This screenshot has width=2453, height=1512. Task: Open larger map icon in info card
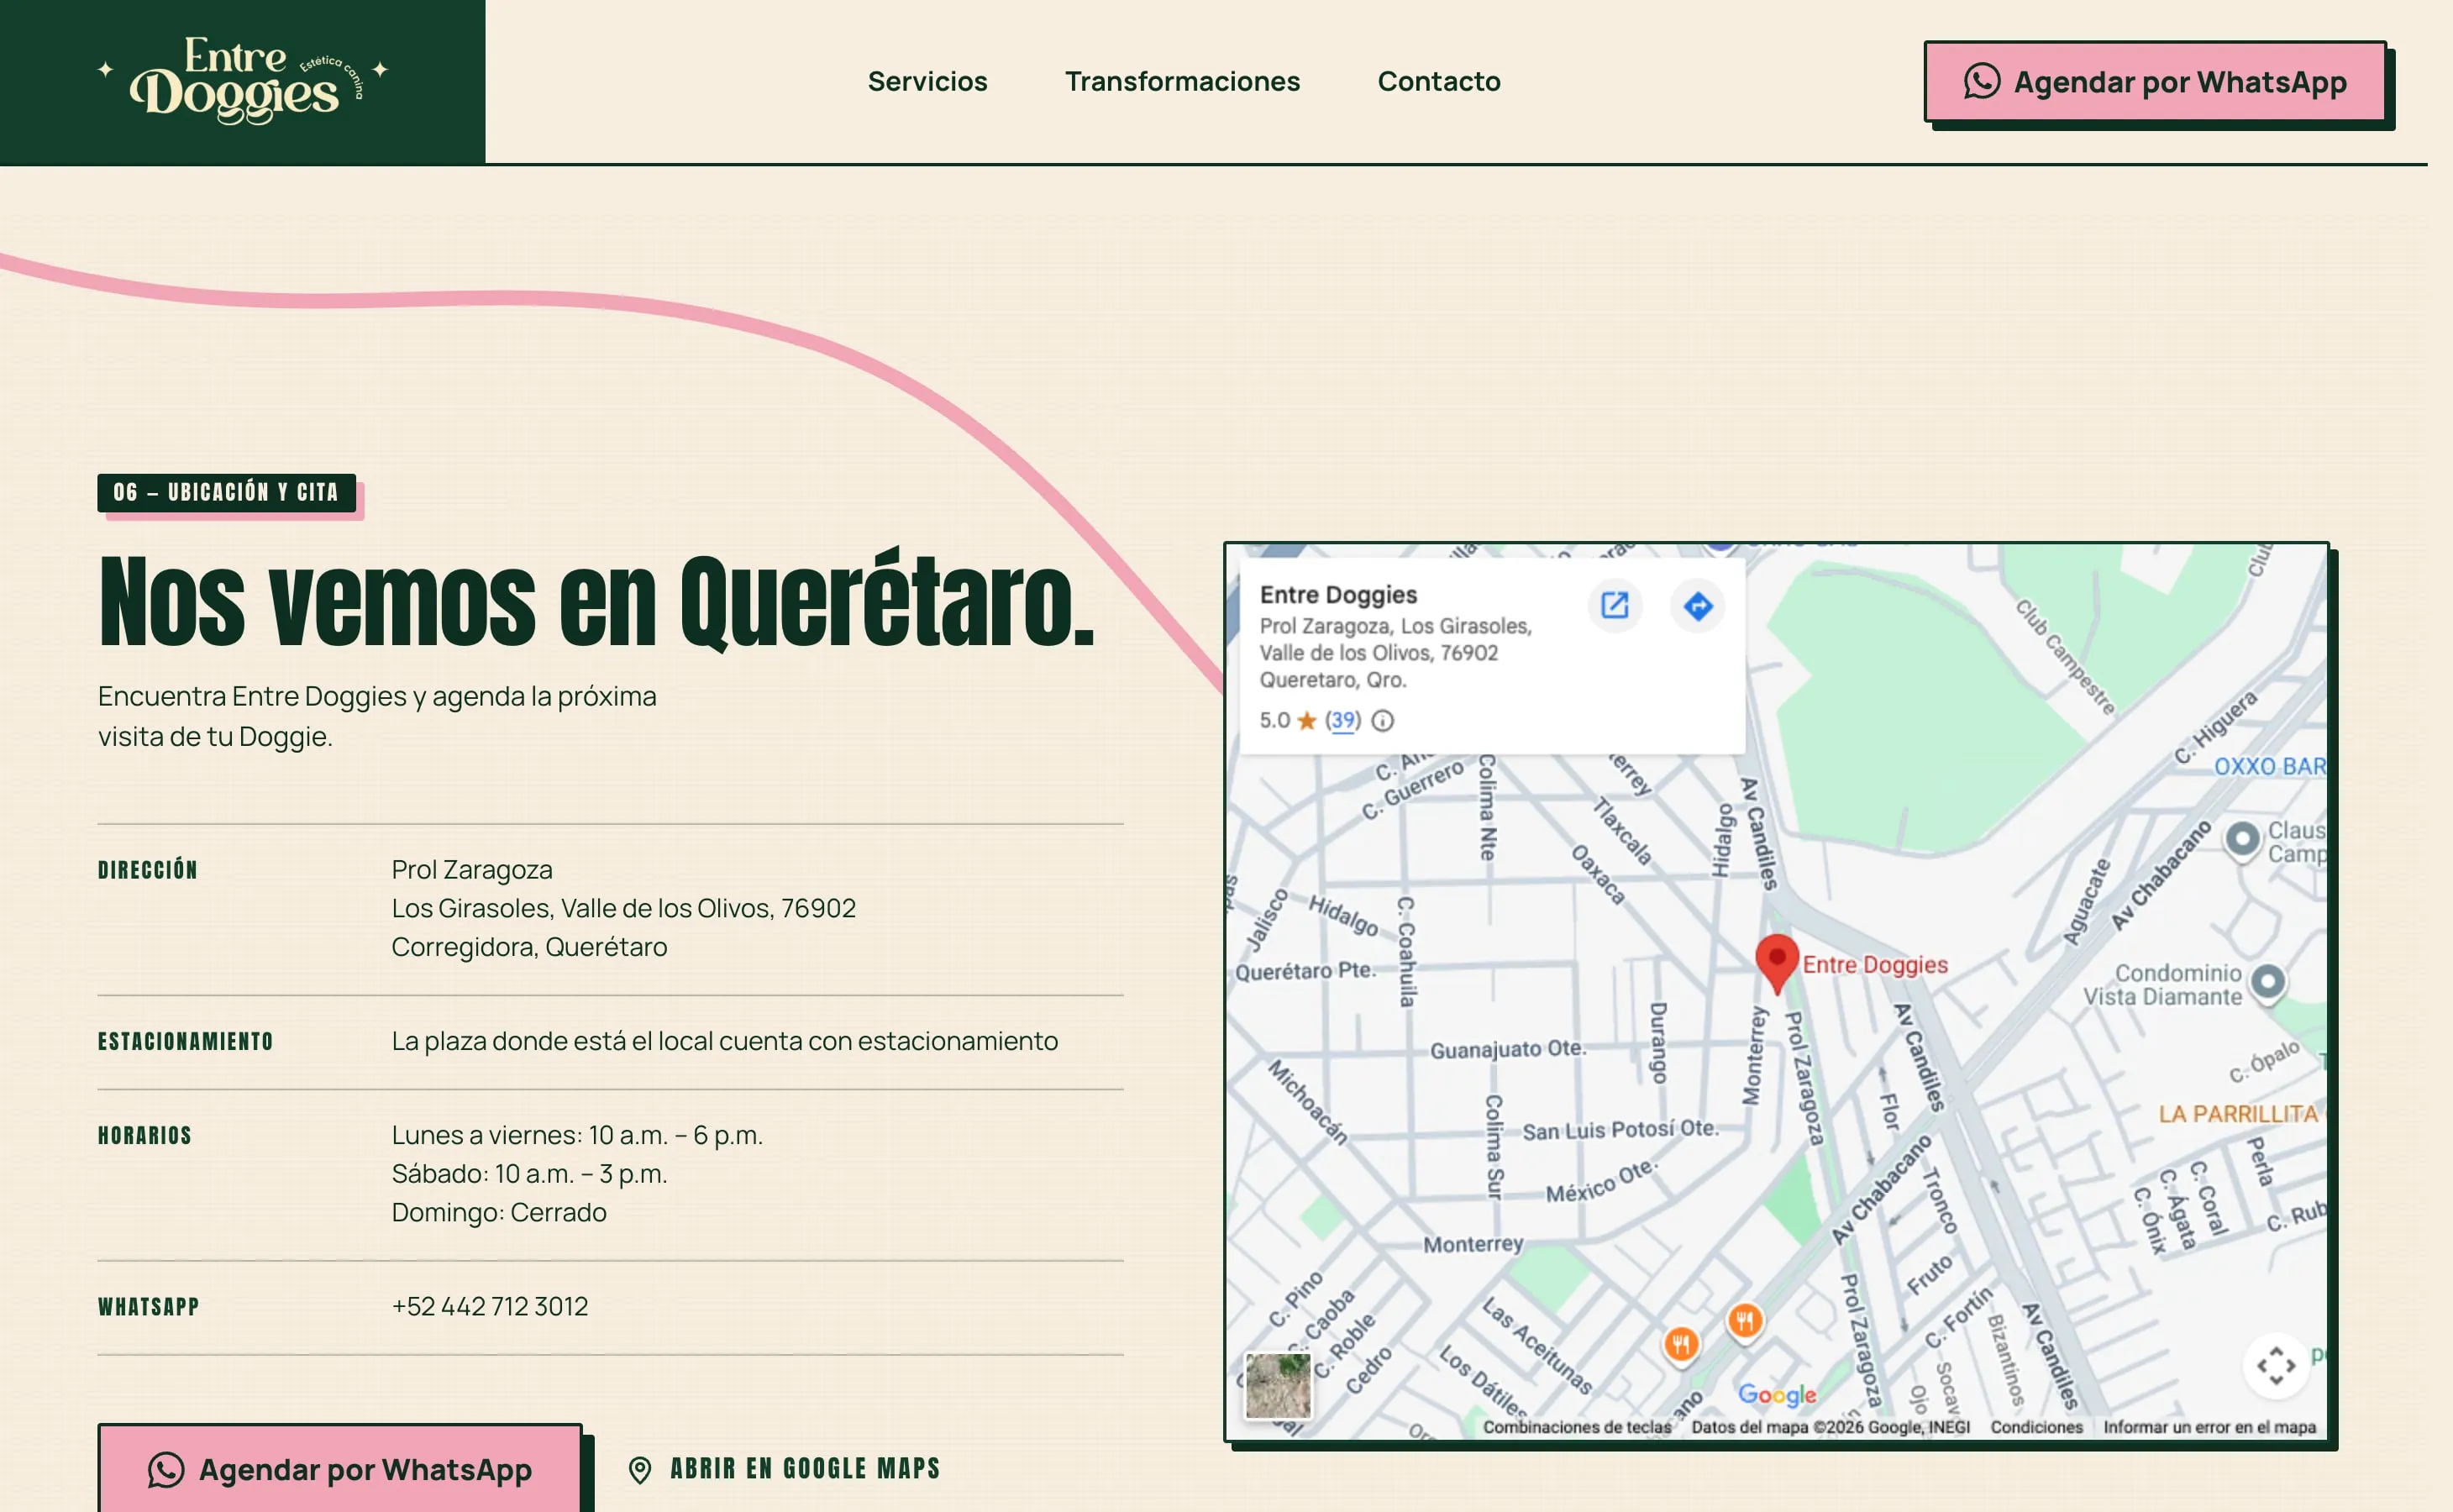[1614, 605]
